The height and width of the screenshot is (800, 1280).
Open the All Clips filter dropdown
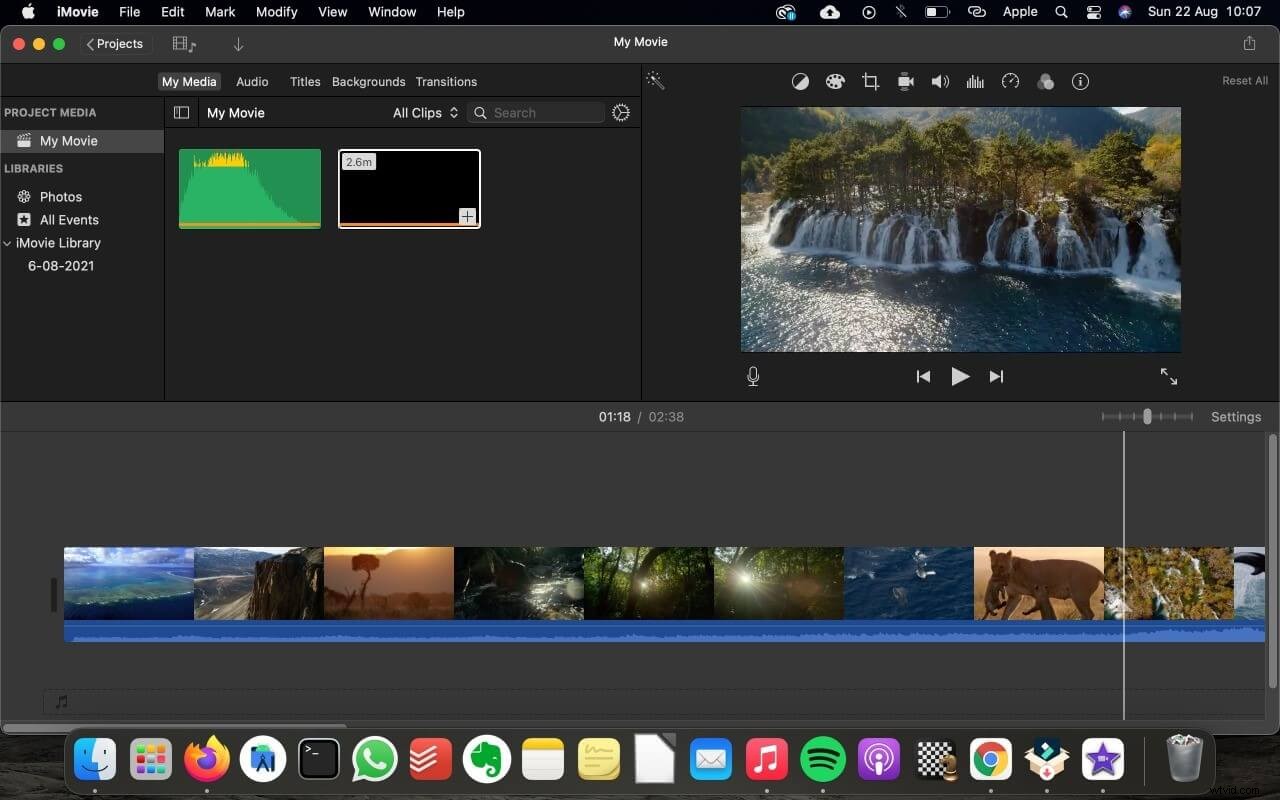(x=425, y=112)
